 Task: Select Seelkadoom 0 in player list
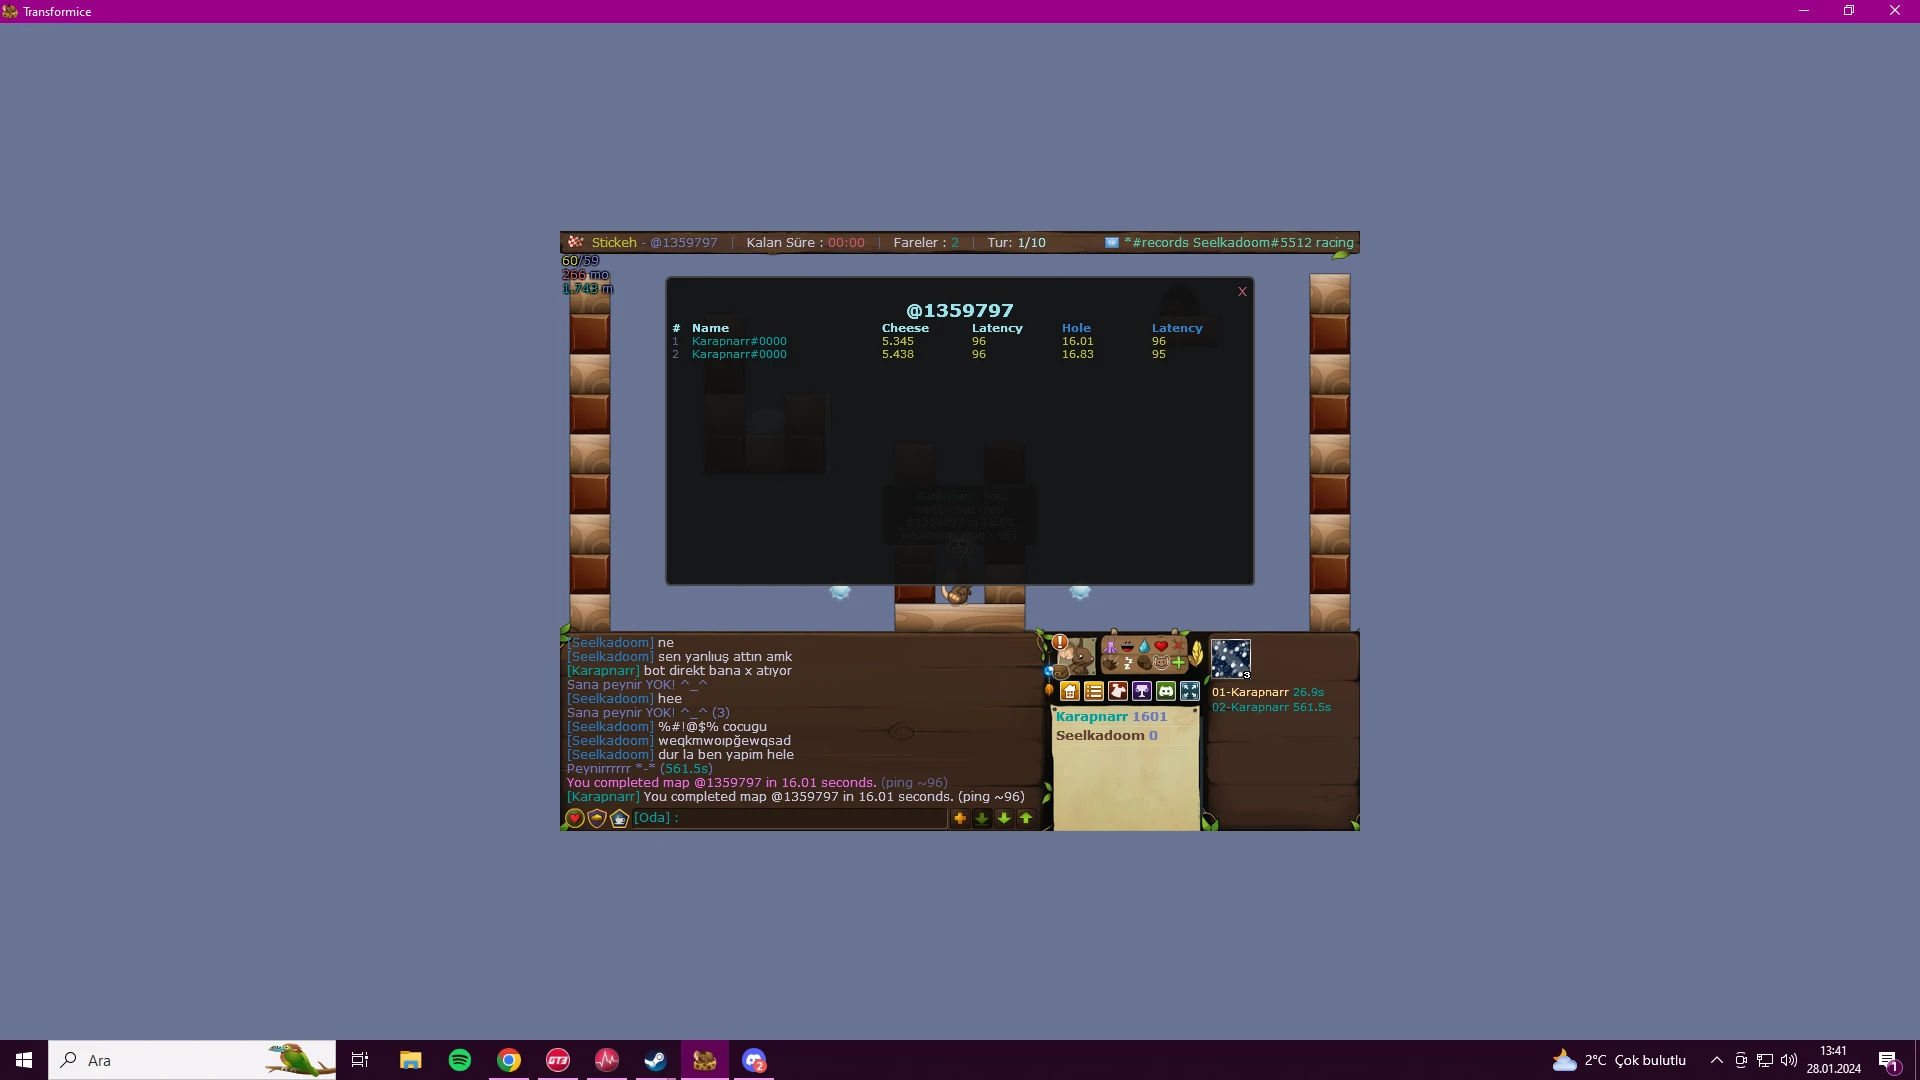pos(1106,735)
